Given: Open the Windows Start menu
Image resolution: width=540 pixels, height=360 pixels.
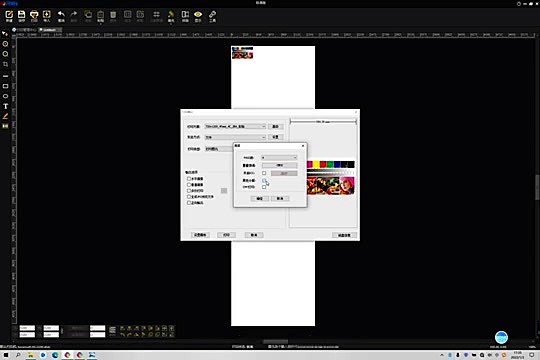Looking at the screenshot, I should click(x=6, y=355).
